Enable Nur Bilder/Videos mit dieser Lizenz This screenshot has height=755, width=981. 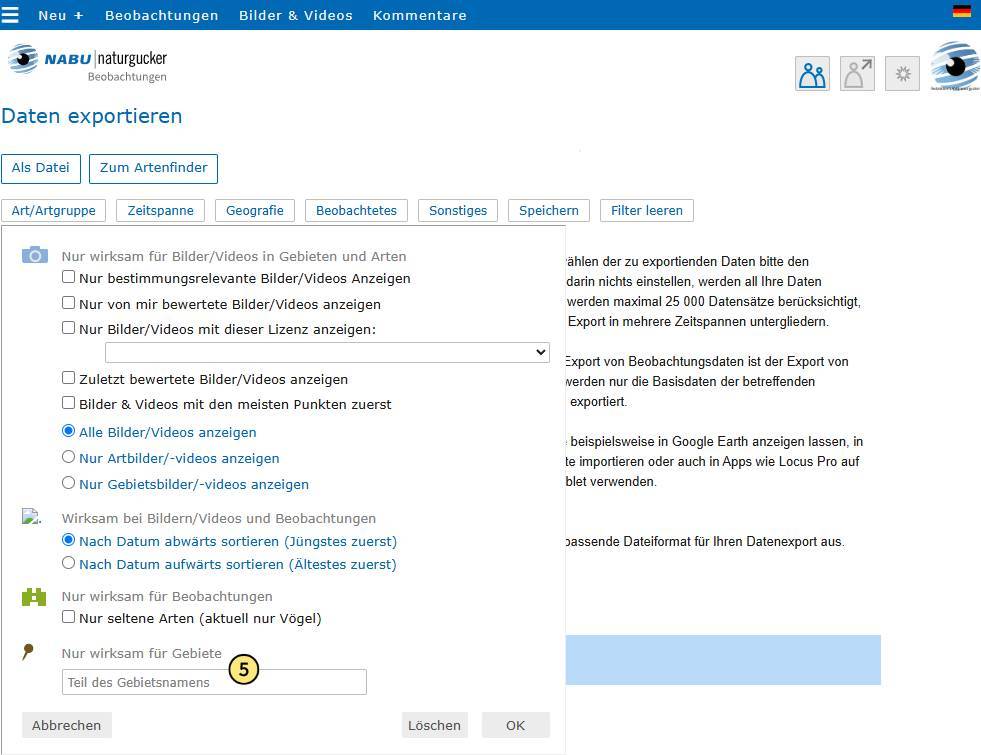tap(68, 328)
